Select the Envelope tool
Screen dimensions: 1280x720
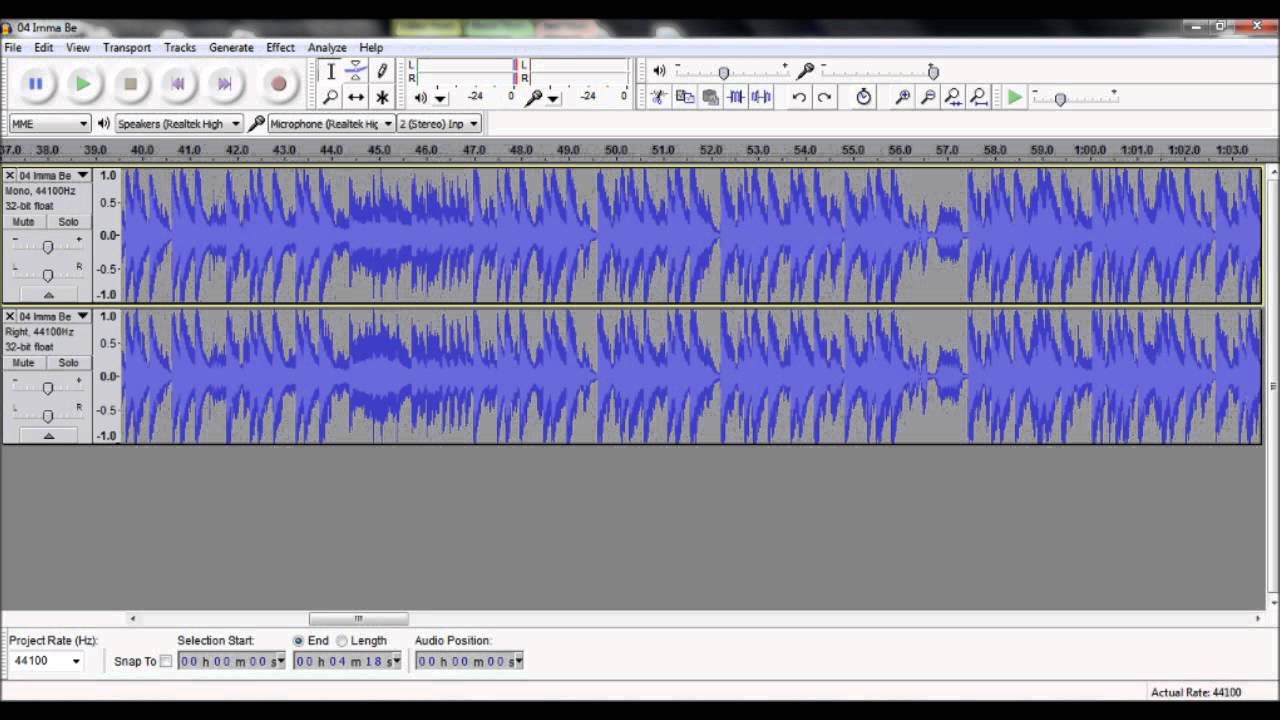(356, 71)
